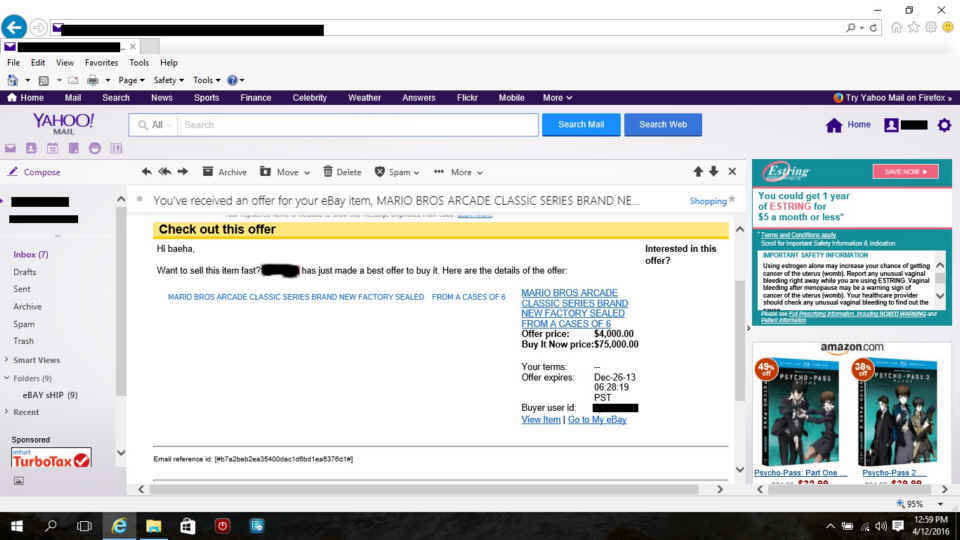The image size is (960, 540).
Task: Open the All search filter dropdown
Action: (154, 125)
